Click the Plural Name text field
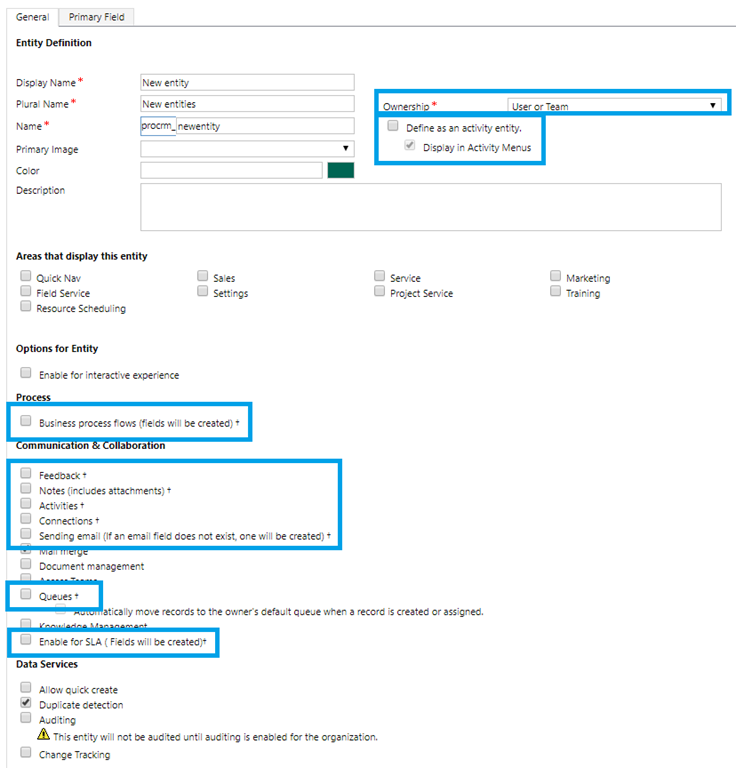736x768 pixels. 247,104
